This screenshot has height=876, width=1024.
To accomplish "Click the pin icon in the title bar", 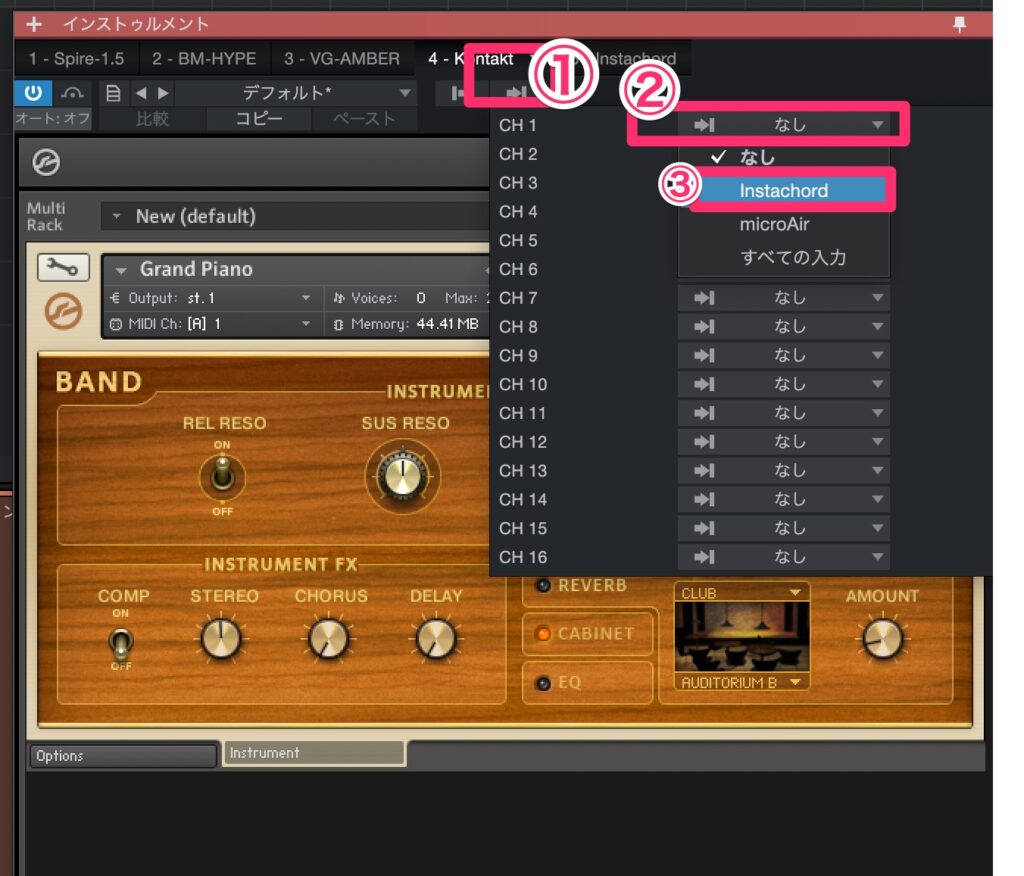I will (960, 25).
